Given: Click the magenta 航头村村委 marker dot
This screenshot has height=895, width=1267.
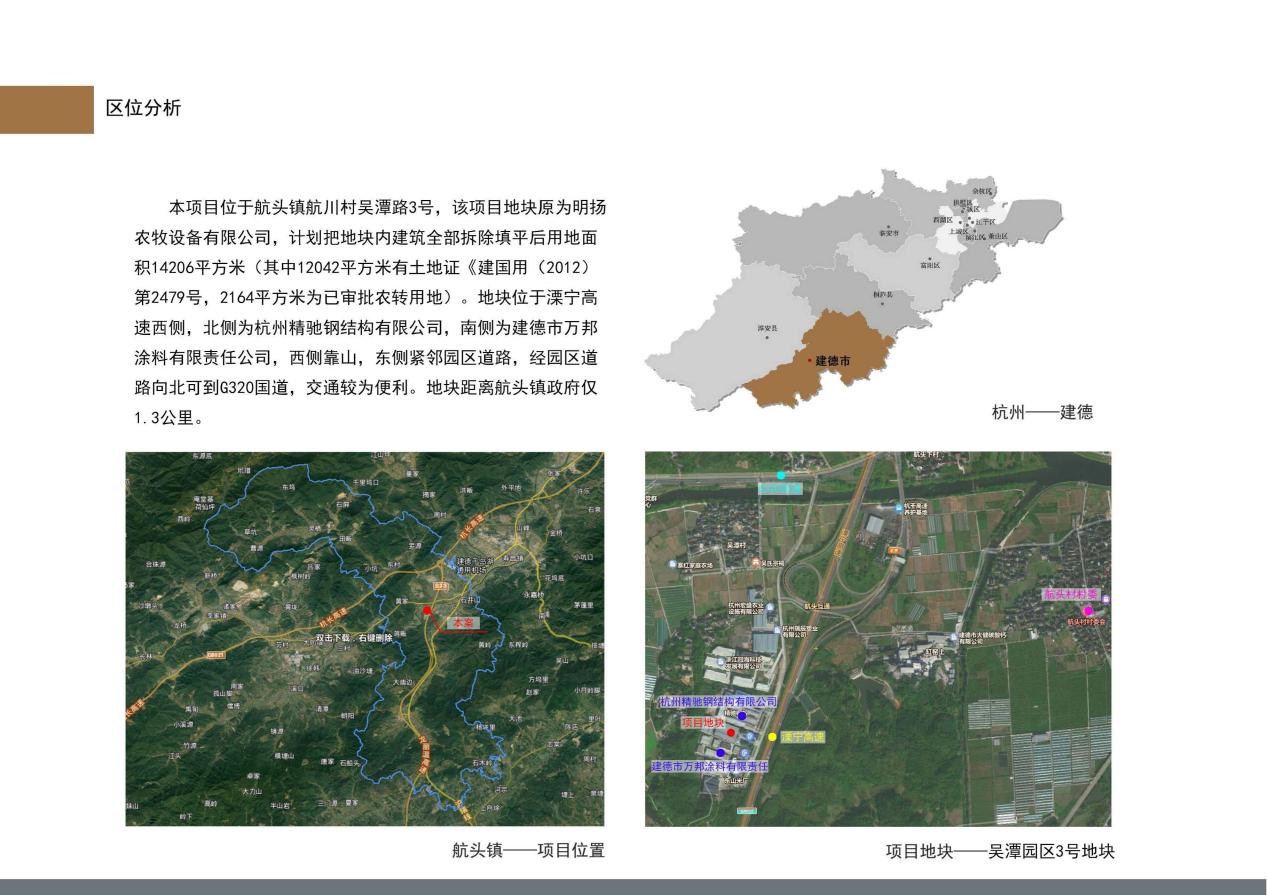Looking at the screenshot, I should [1088, 610].
